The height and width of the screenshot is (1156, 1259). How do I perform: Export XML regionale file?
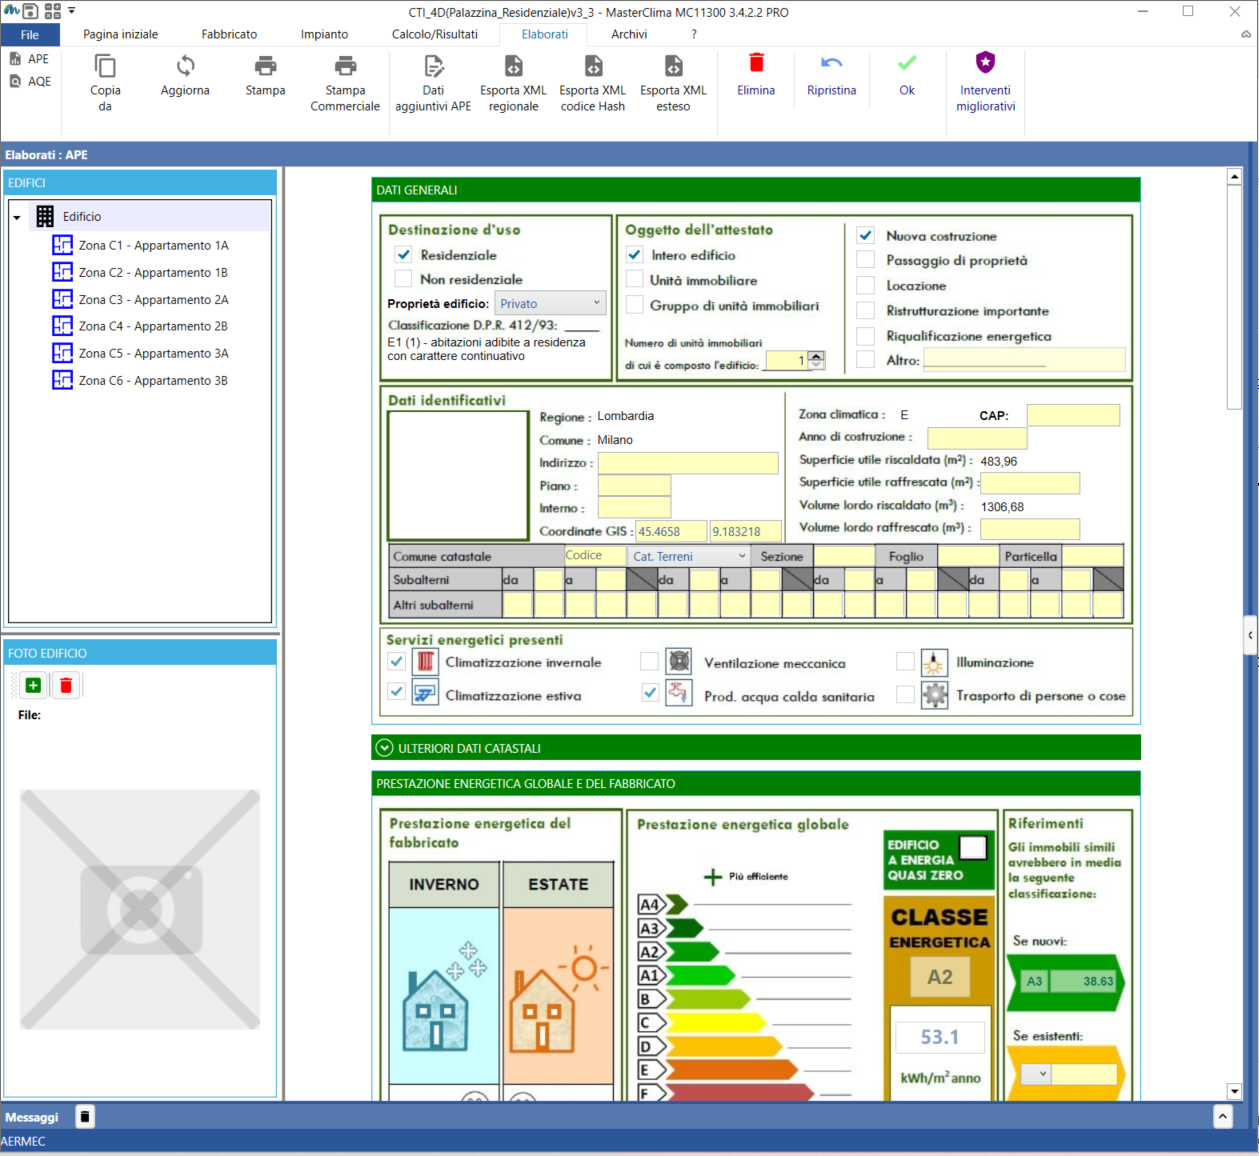[513, 82]
